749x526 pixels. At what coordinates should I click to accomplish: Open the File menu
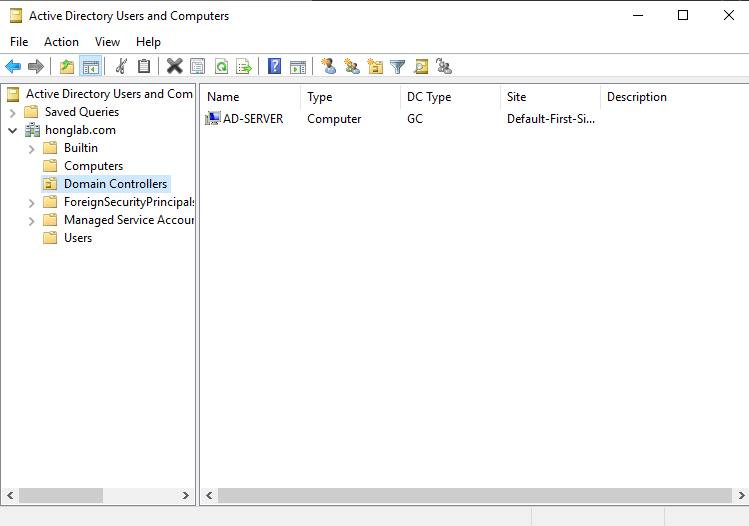tap(19, 42)
